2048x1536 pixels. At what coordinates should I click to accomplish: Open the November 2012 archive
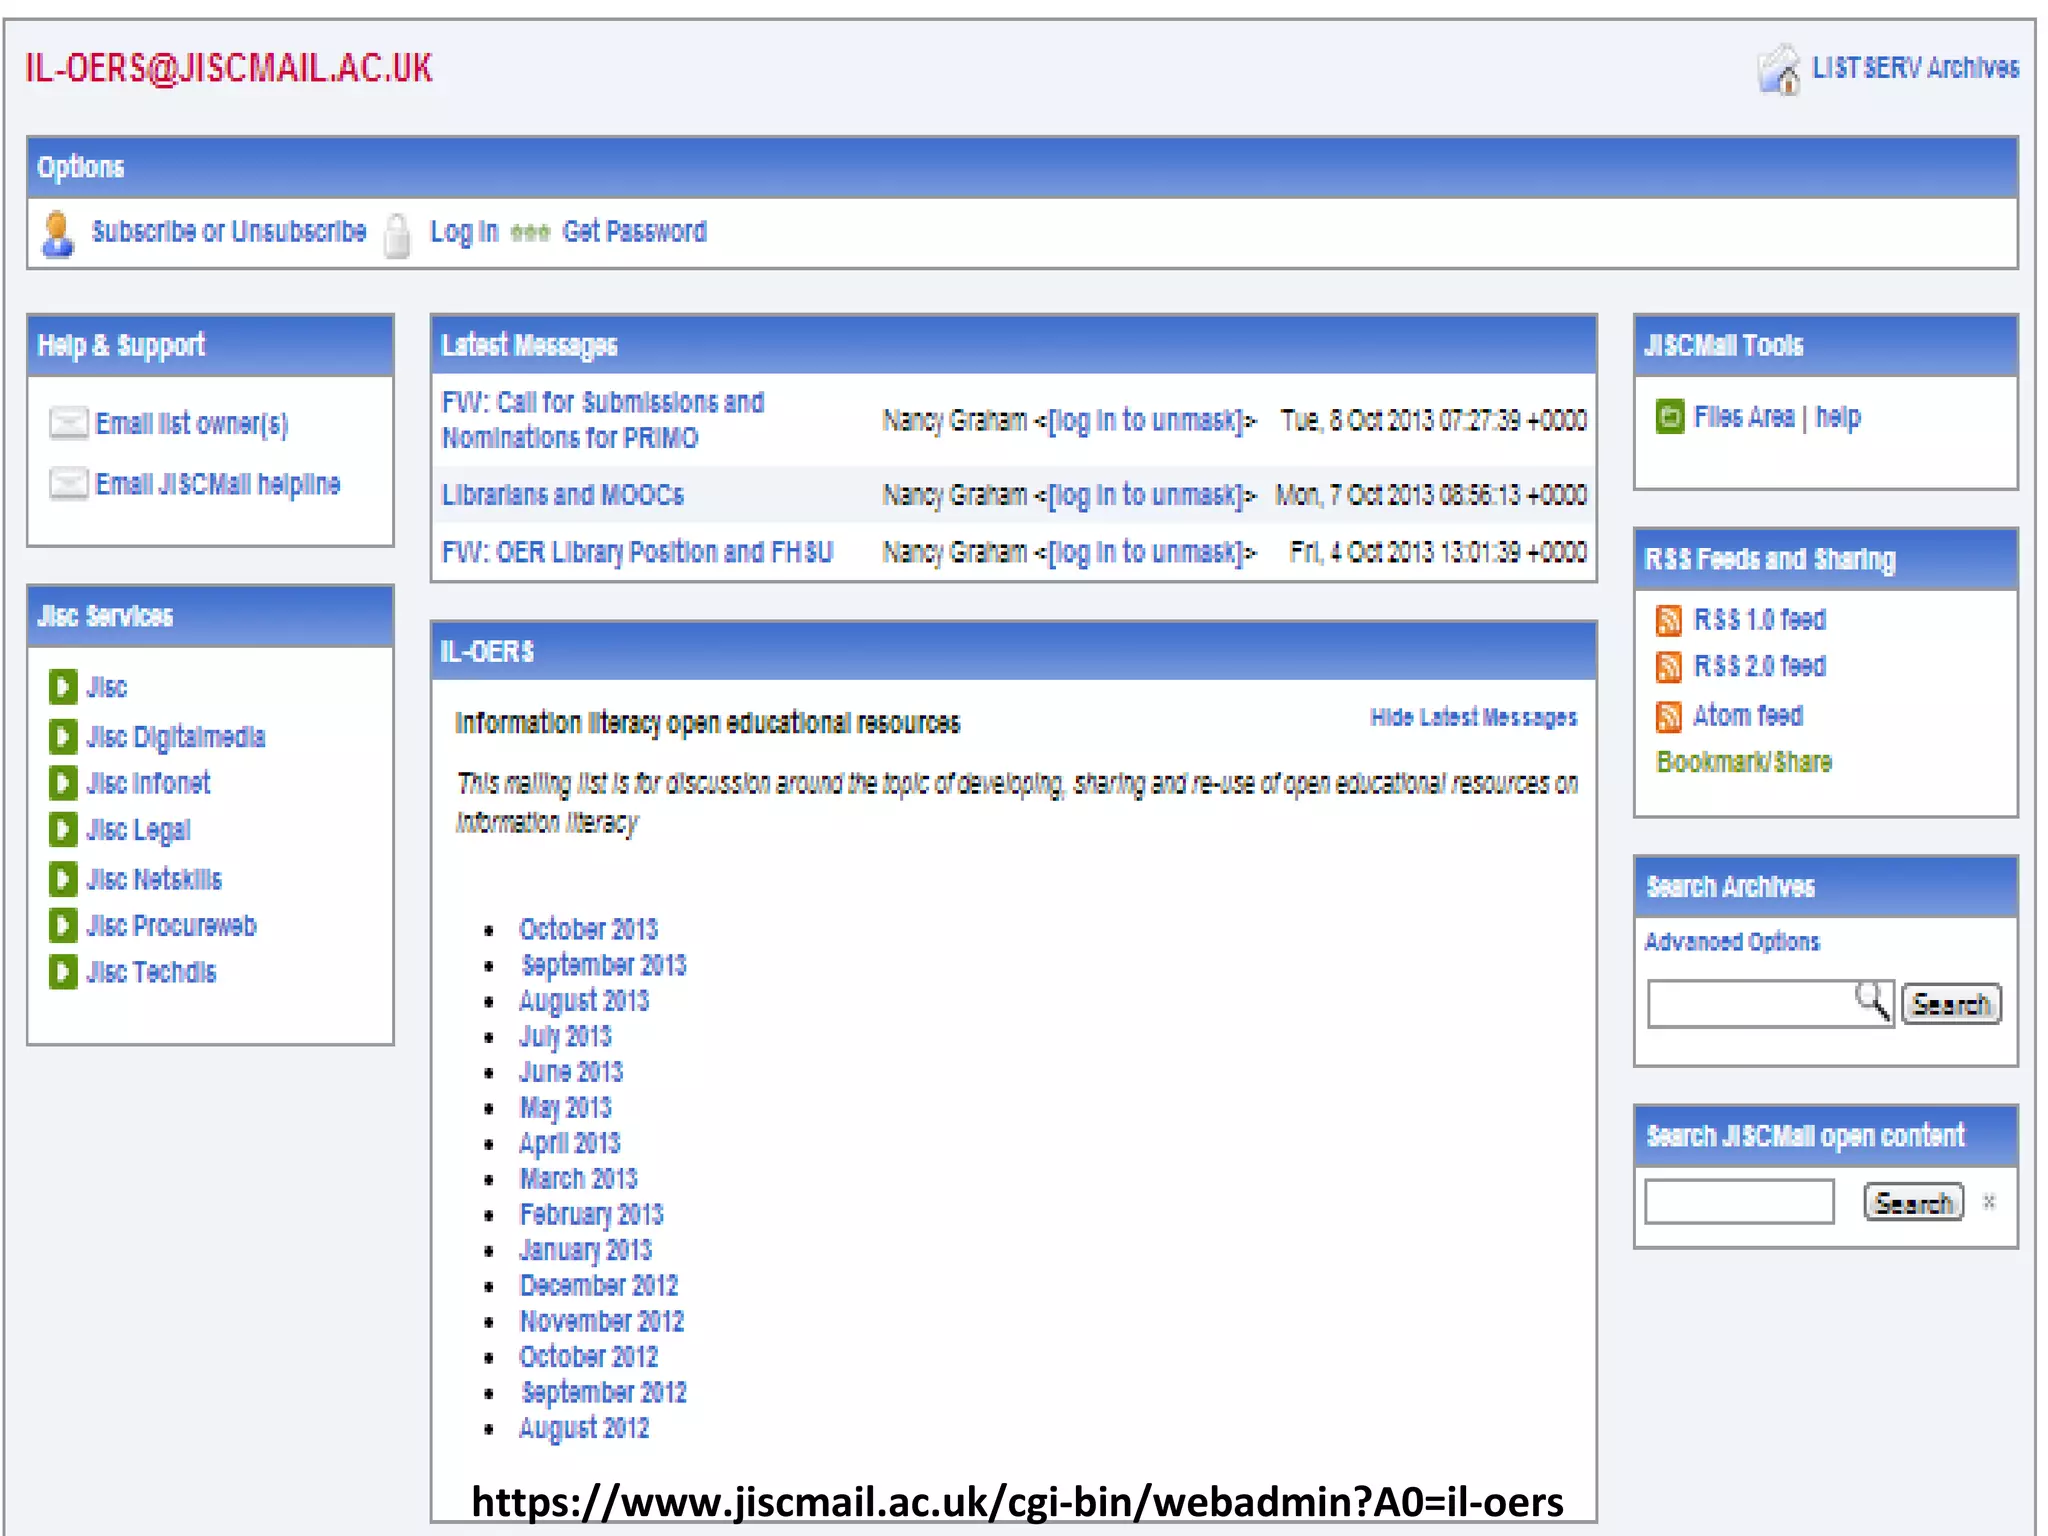[601, 1322]
